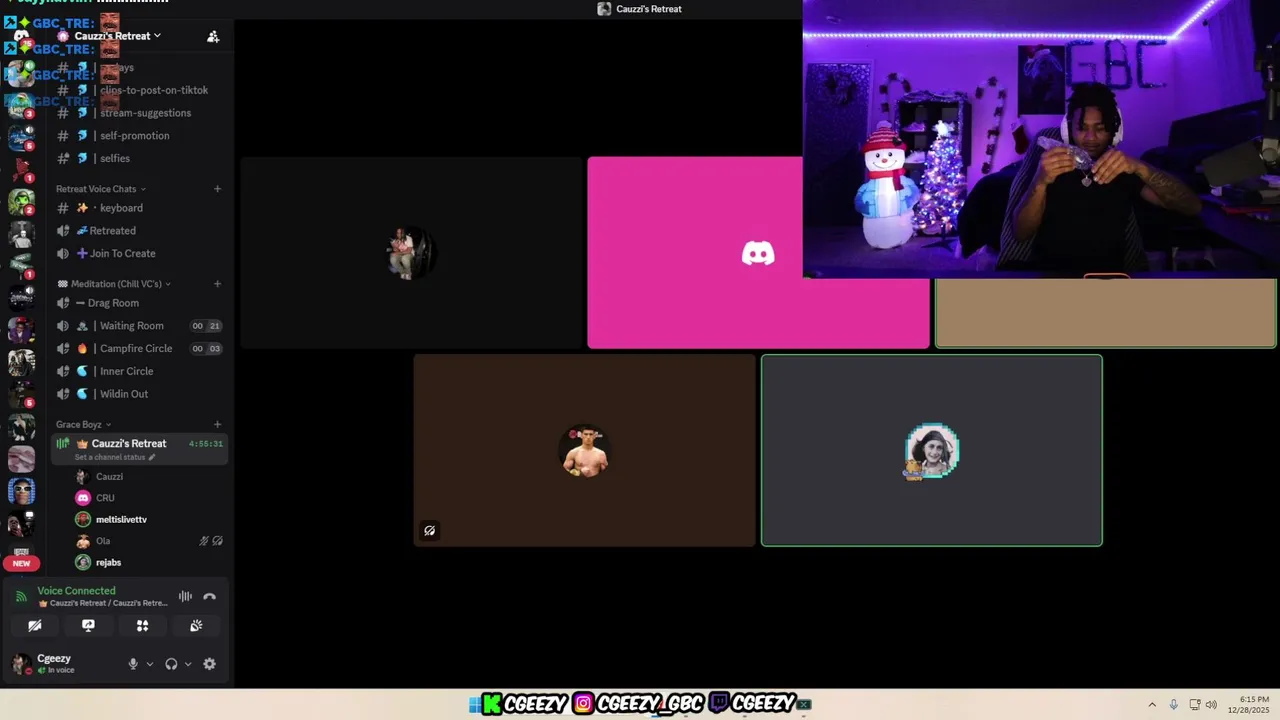Deafen with the headphones icon
1280x720 pixels.
[171, 664]
